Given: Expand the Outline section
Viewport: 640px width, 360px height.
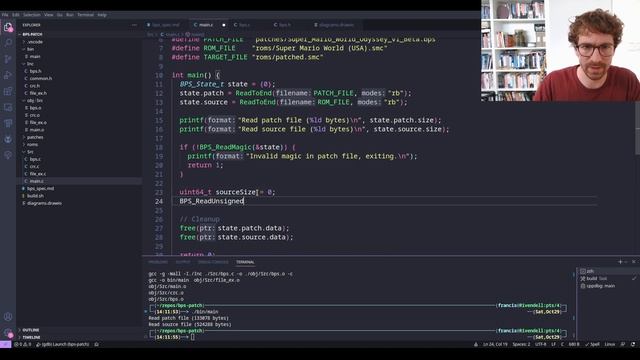Looking at the screenshot, I should [x=80, y=330].
